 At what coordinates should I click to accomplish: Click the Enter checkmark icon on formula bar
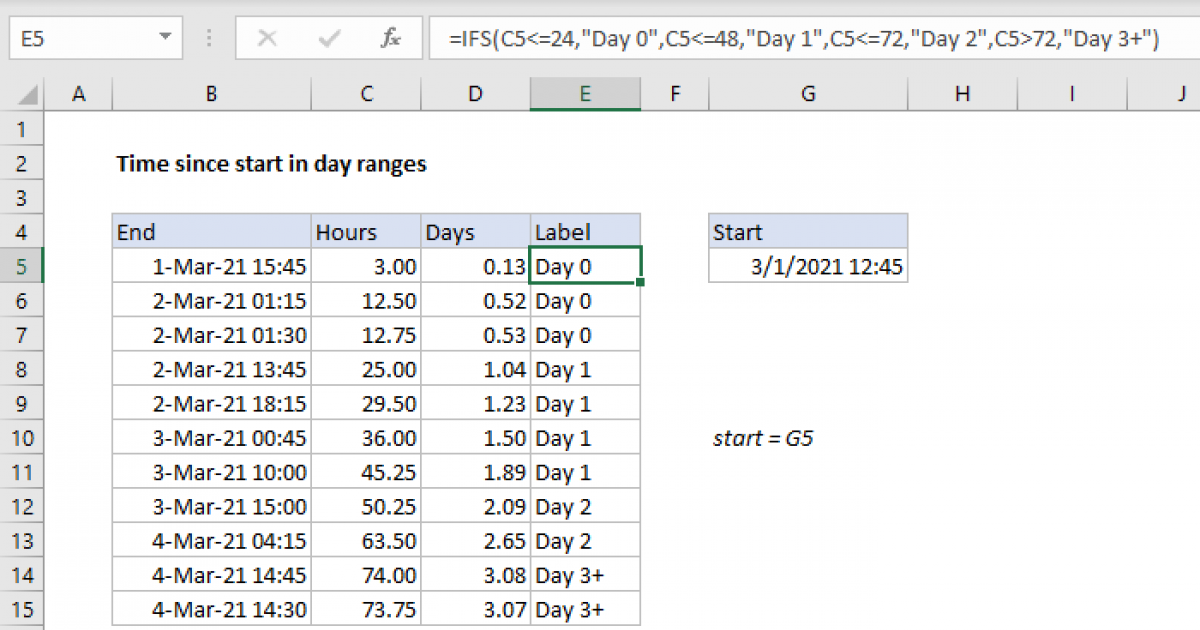point(327,38)
